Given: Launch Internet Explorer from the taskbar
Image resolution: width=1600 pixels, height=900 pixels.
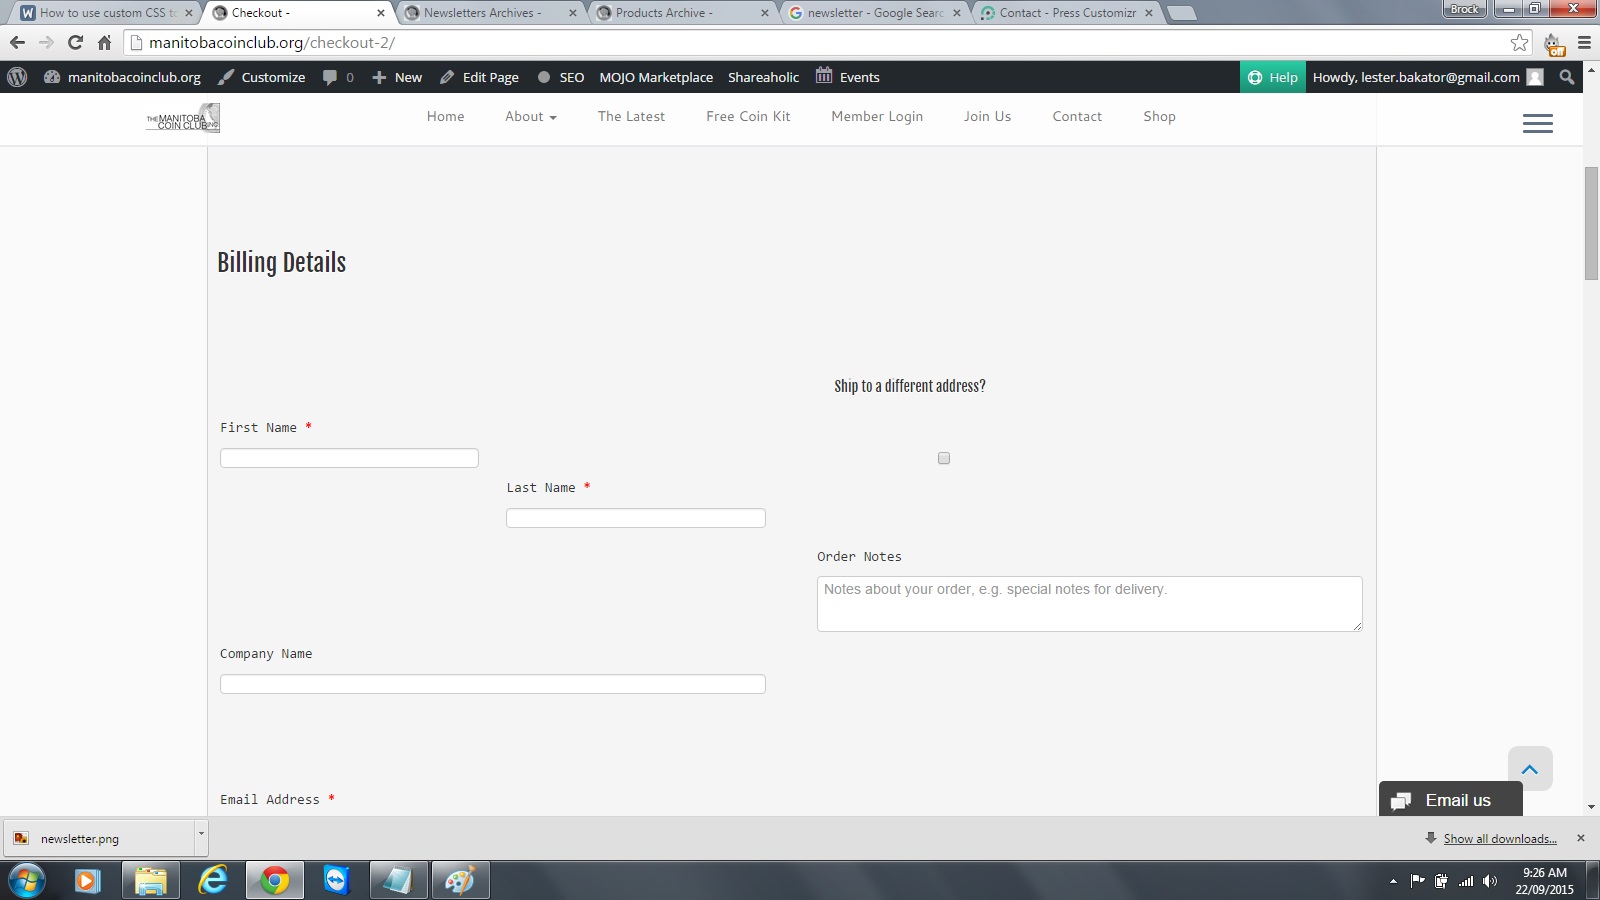Looking at the screenshot, I should 212,880.
